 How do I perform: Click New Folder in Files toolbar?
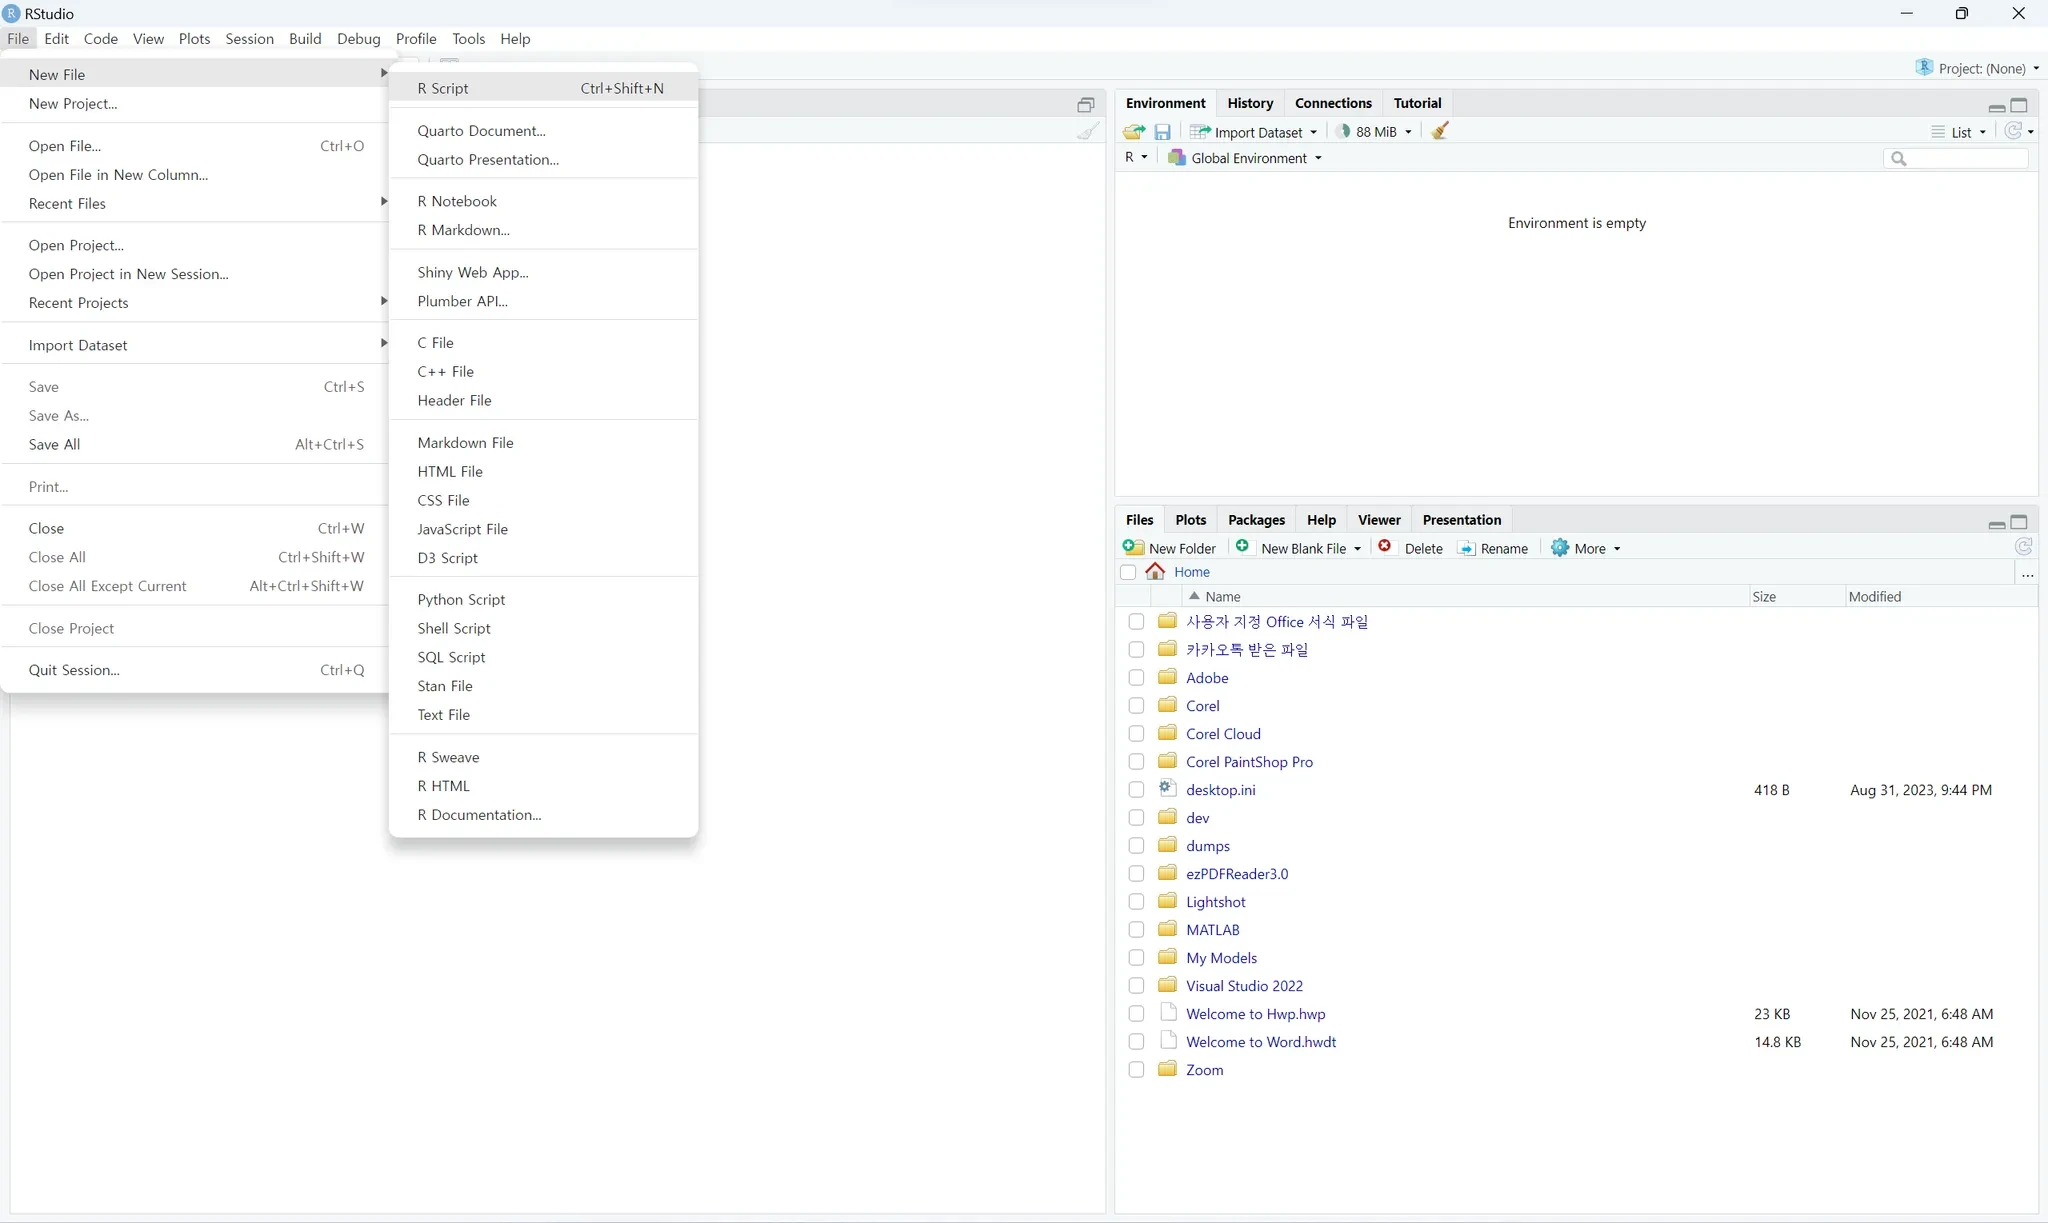pyautogui.click(x=1169, y=548)
